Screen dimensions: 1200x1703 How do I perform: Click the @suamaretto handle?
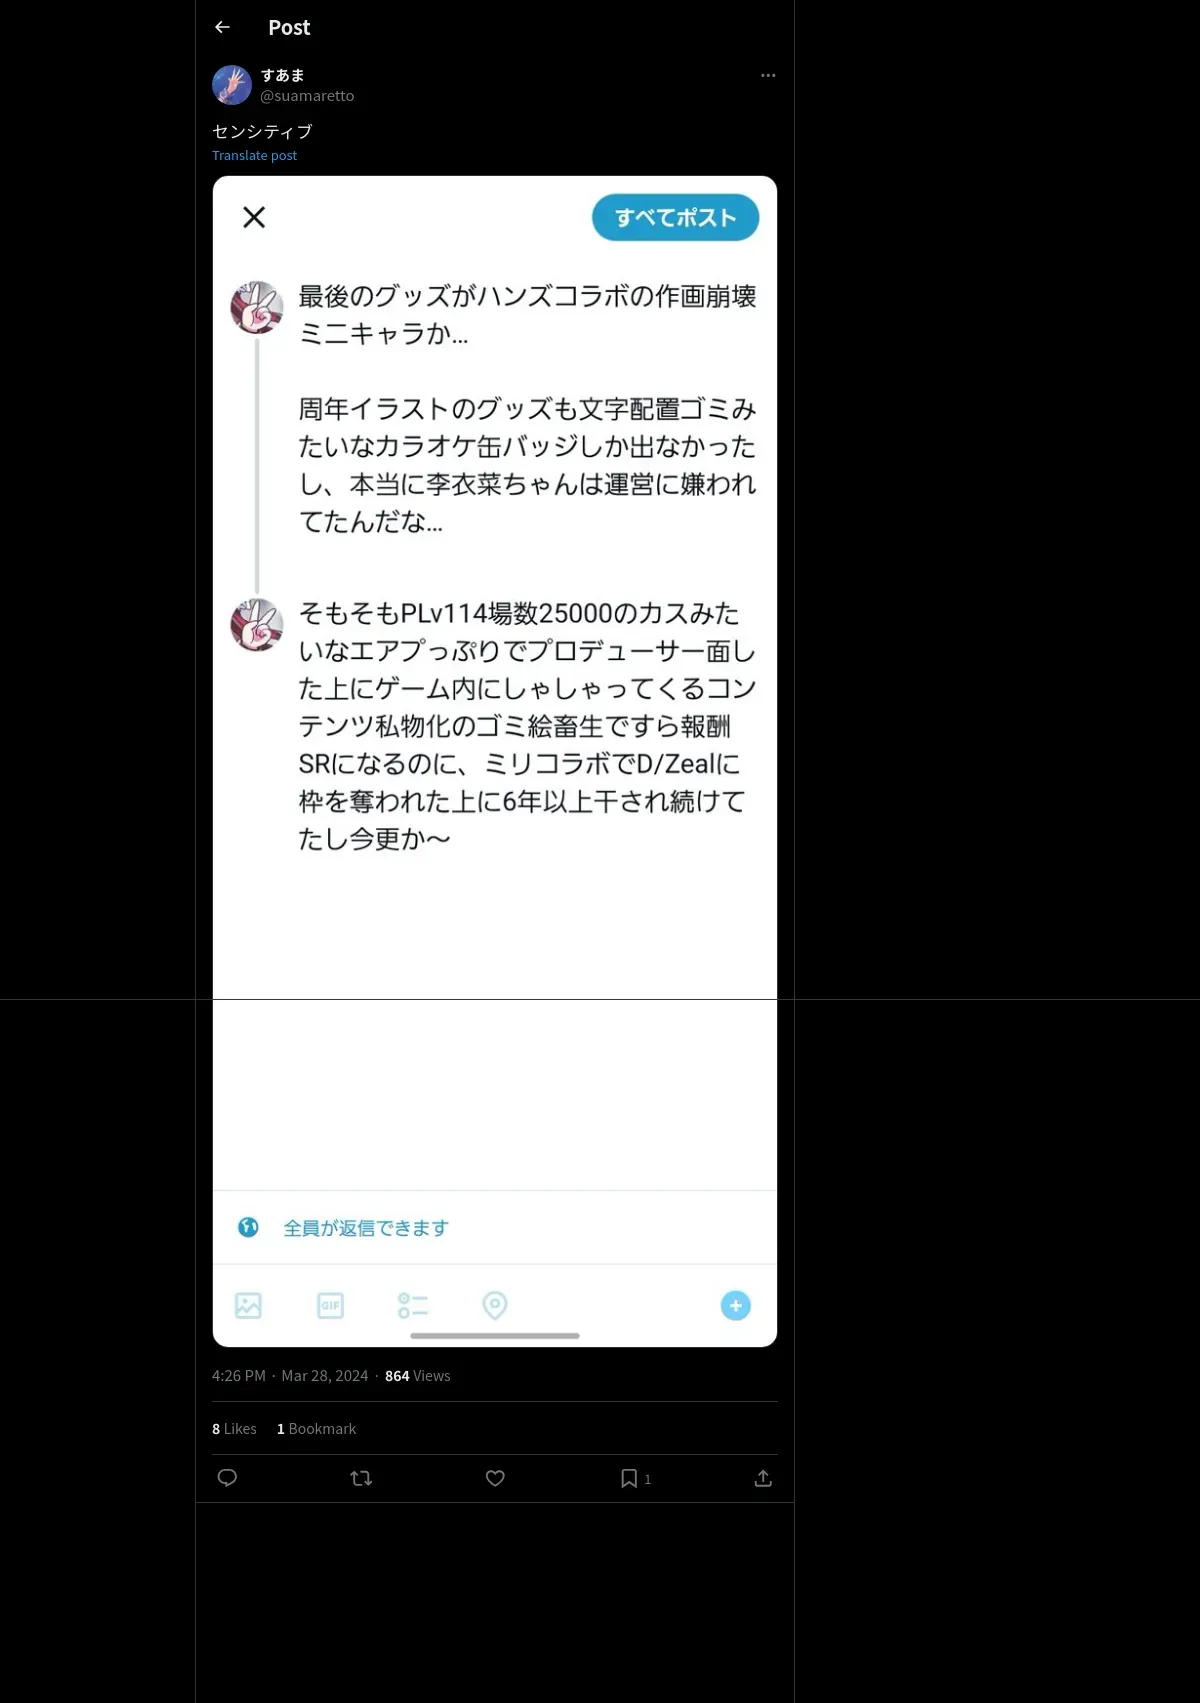(x=307, y=96)
